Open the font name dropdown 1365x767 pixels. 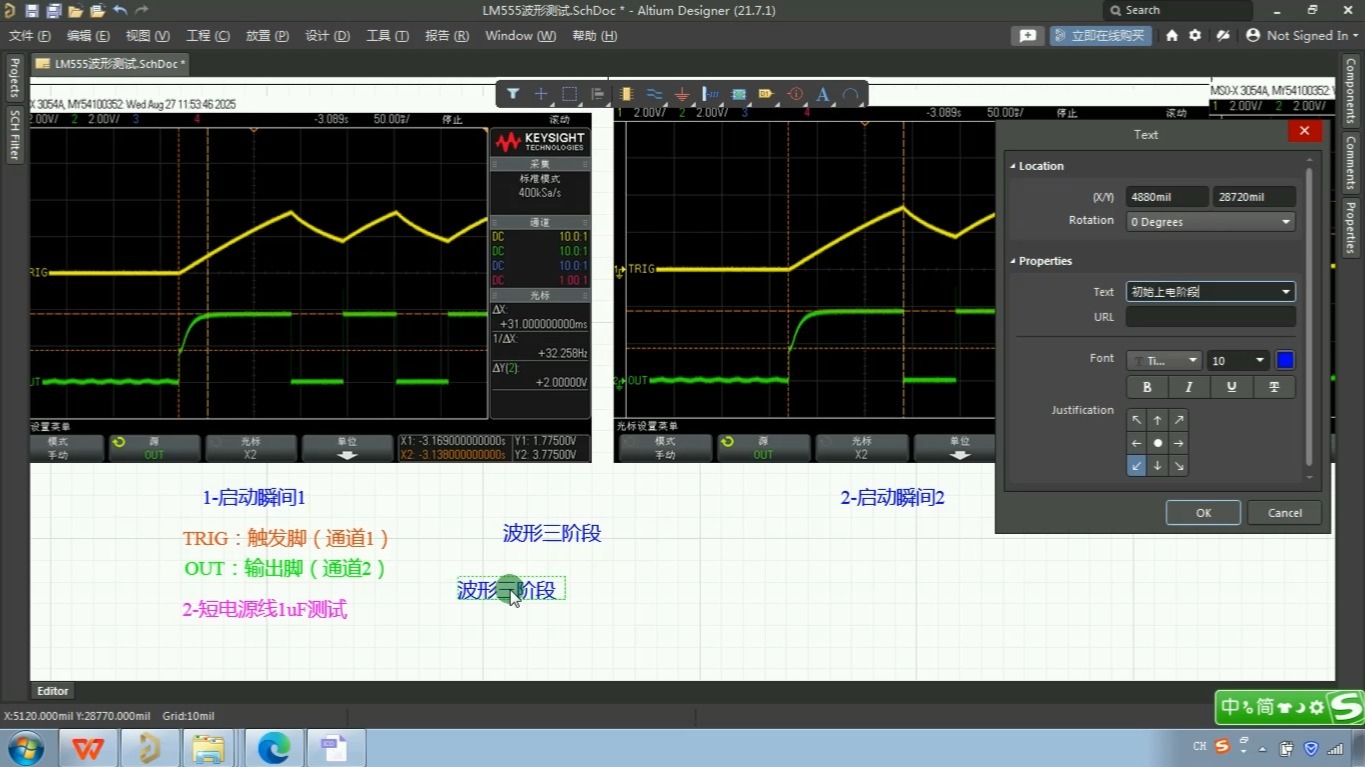[x=1164, y=361]
